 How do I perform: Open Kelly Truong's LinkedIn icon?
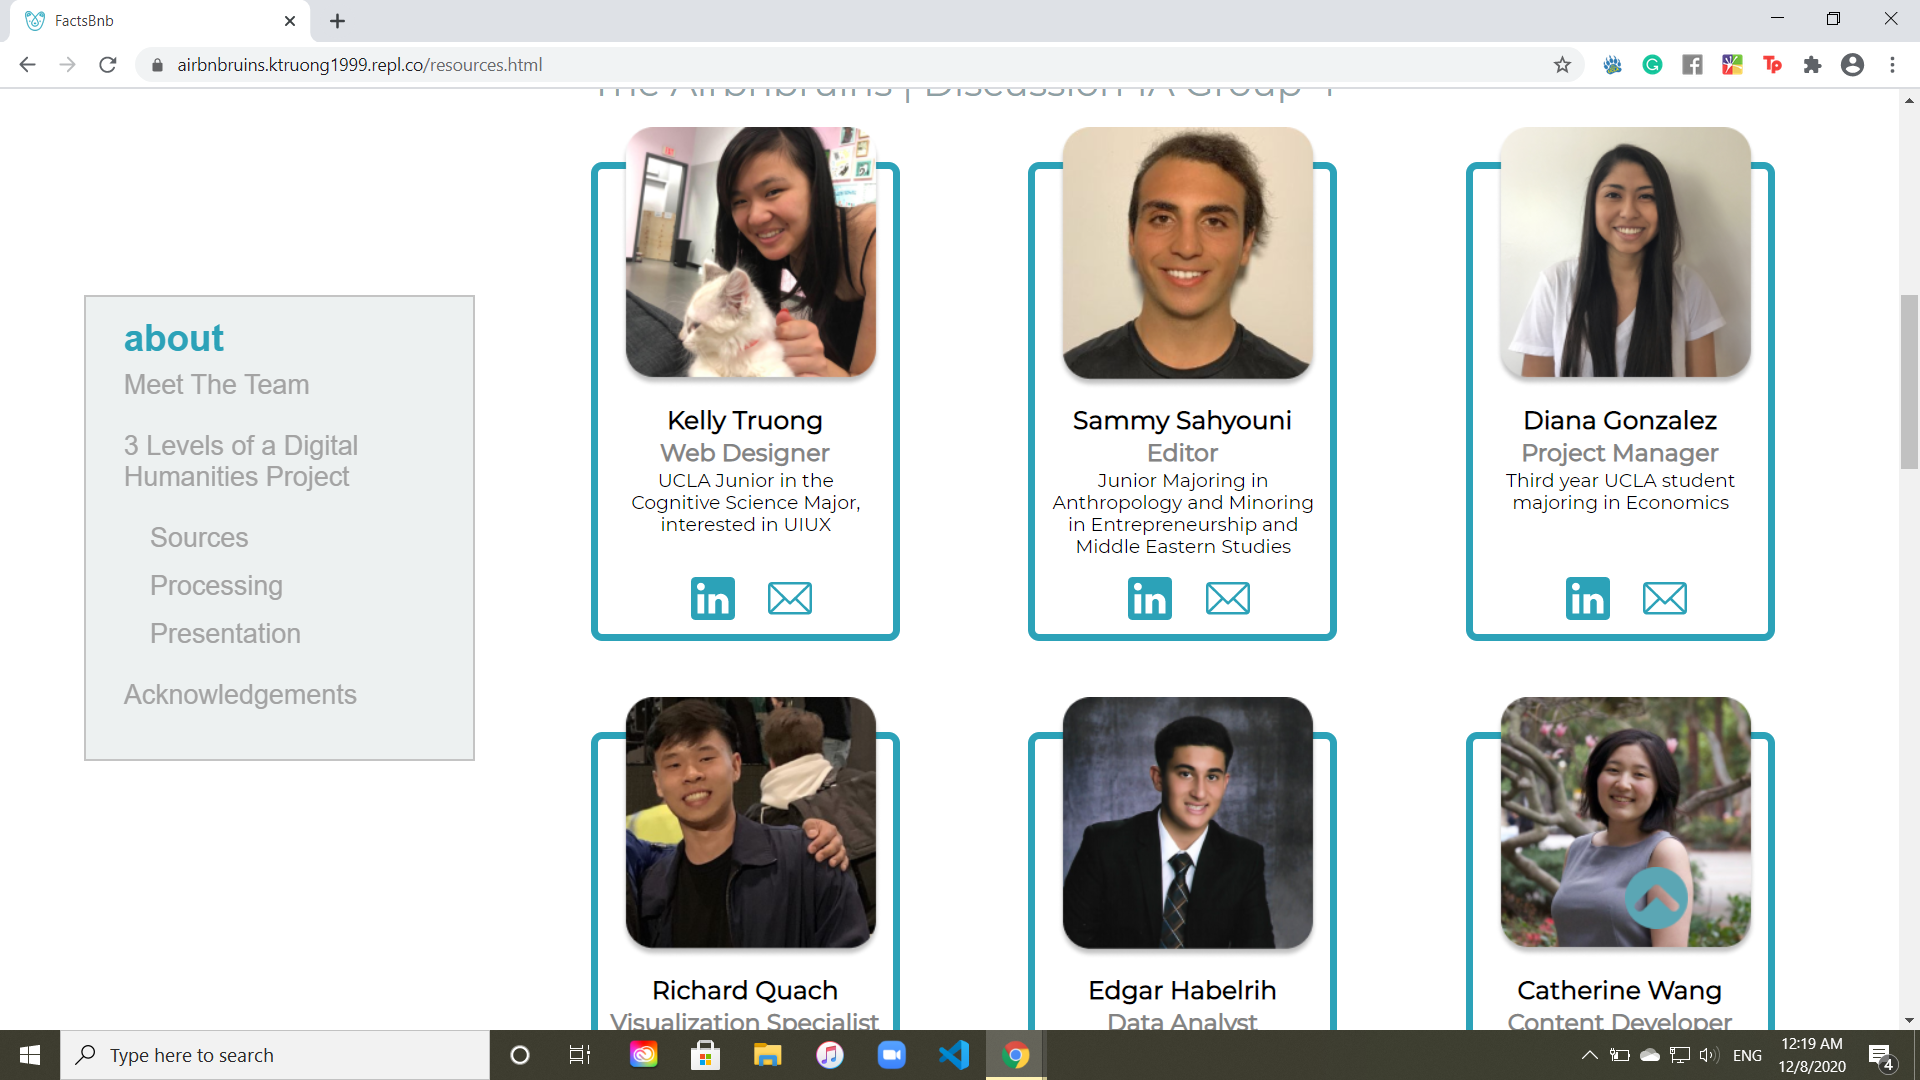point(712,598)
